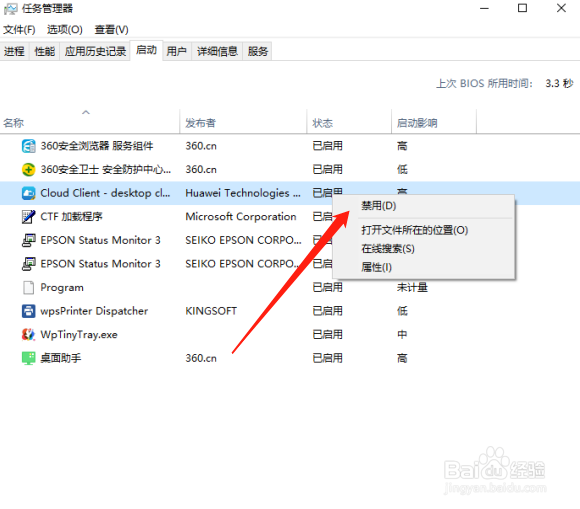The height and width of the screenshot is (509, 580).
Task: Select the wpsPrinter Dispatcher entry name
Action: pyautogui.click(x=94, y=311)
